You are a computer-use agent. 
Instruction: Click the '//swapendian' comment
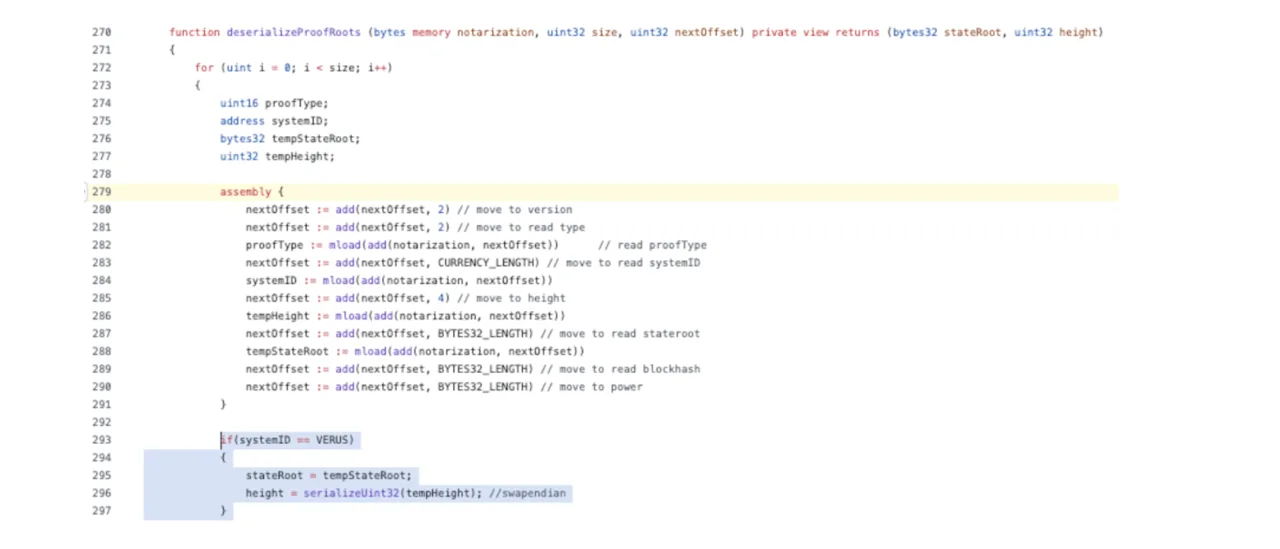coord(528,493)
